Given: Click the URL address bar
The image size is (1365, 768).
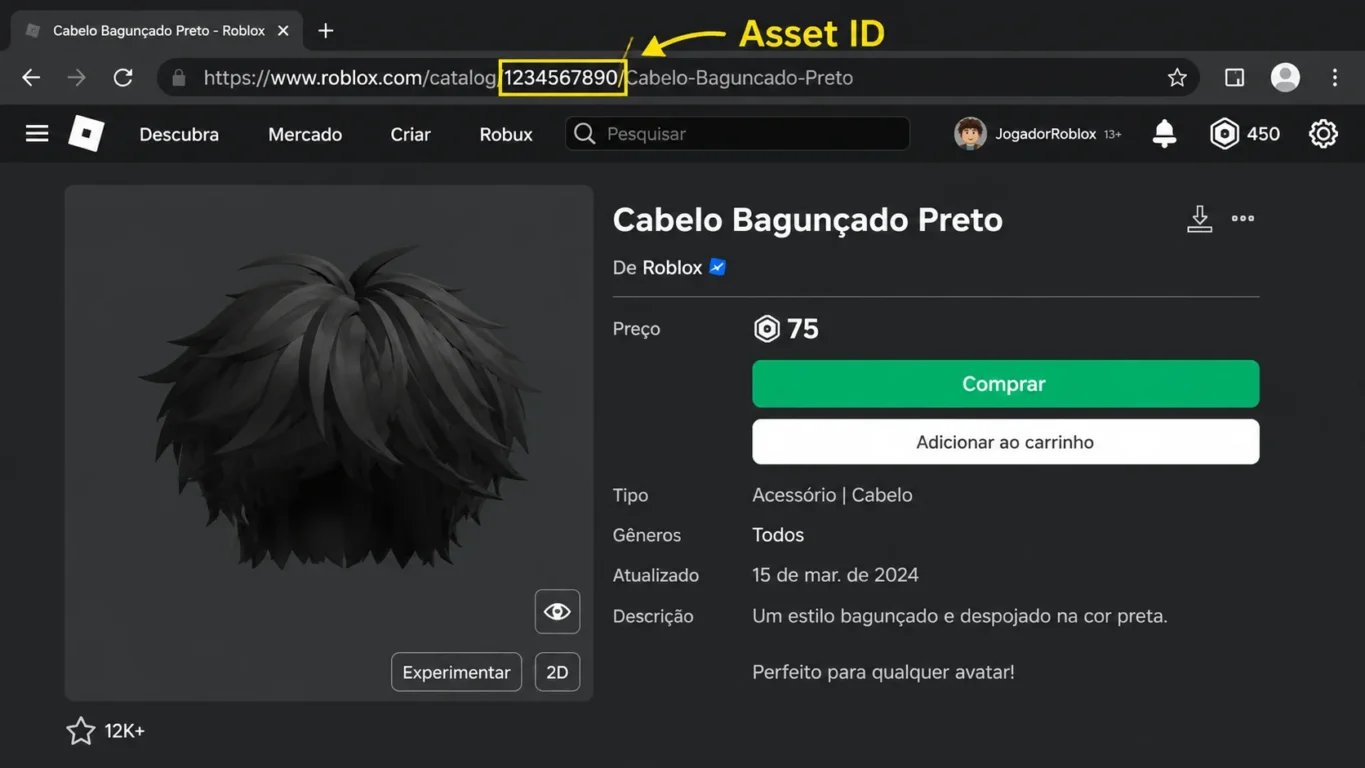Looking at the screenshot, I should point(678,78).
